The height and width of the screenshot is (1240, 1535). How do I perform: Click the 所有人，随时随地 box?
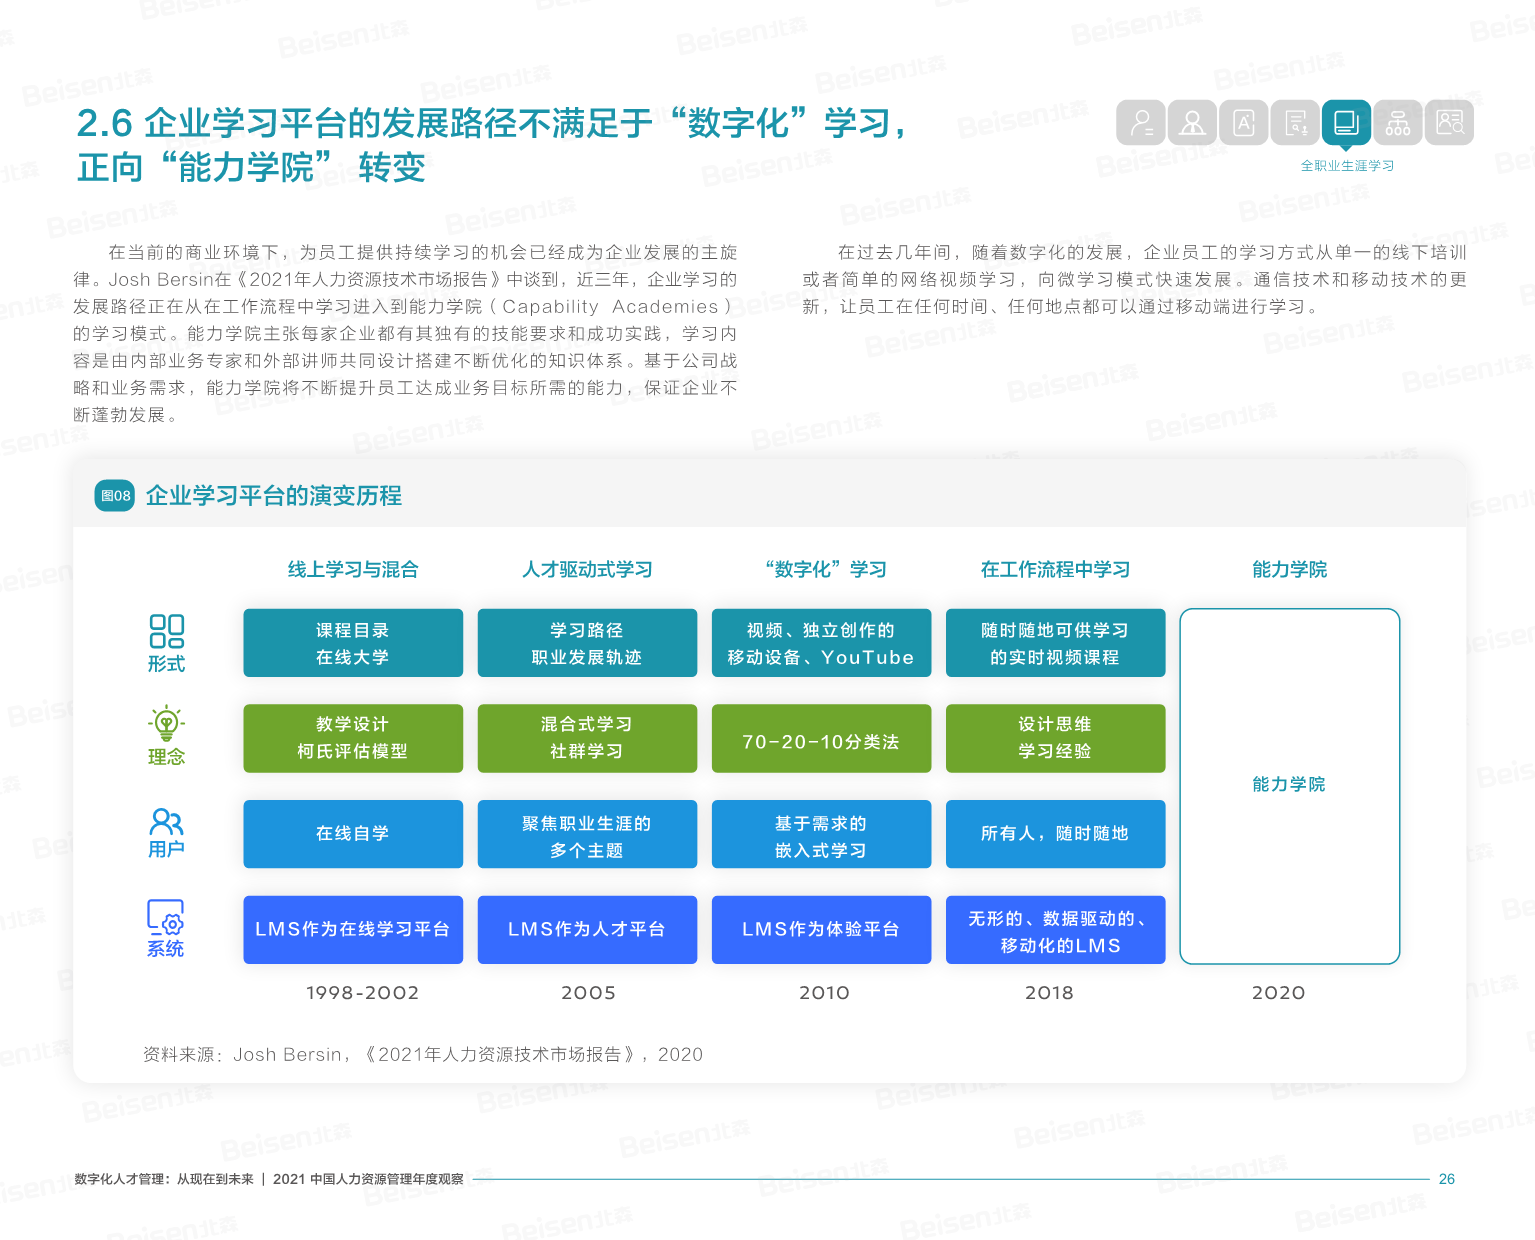pyautogui.click(x=1055, y=834)
